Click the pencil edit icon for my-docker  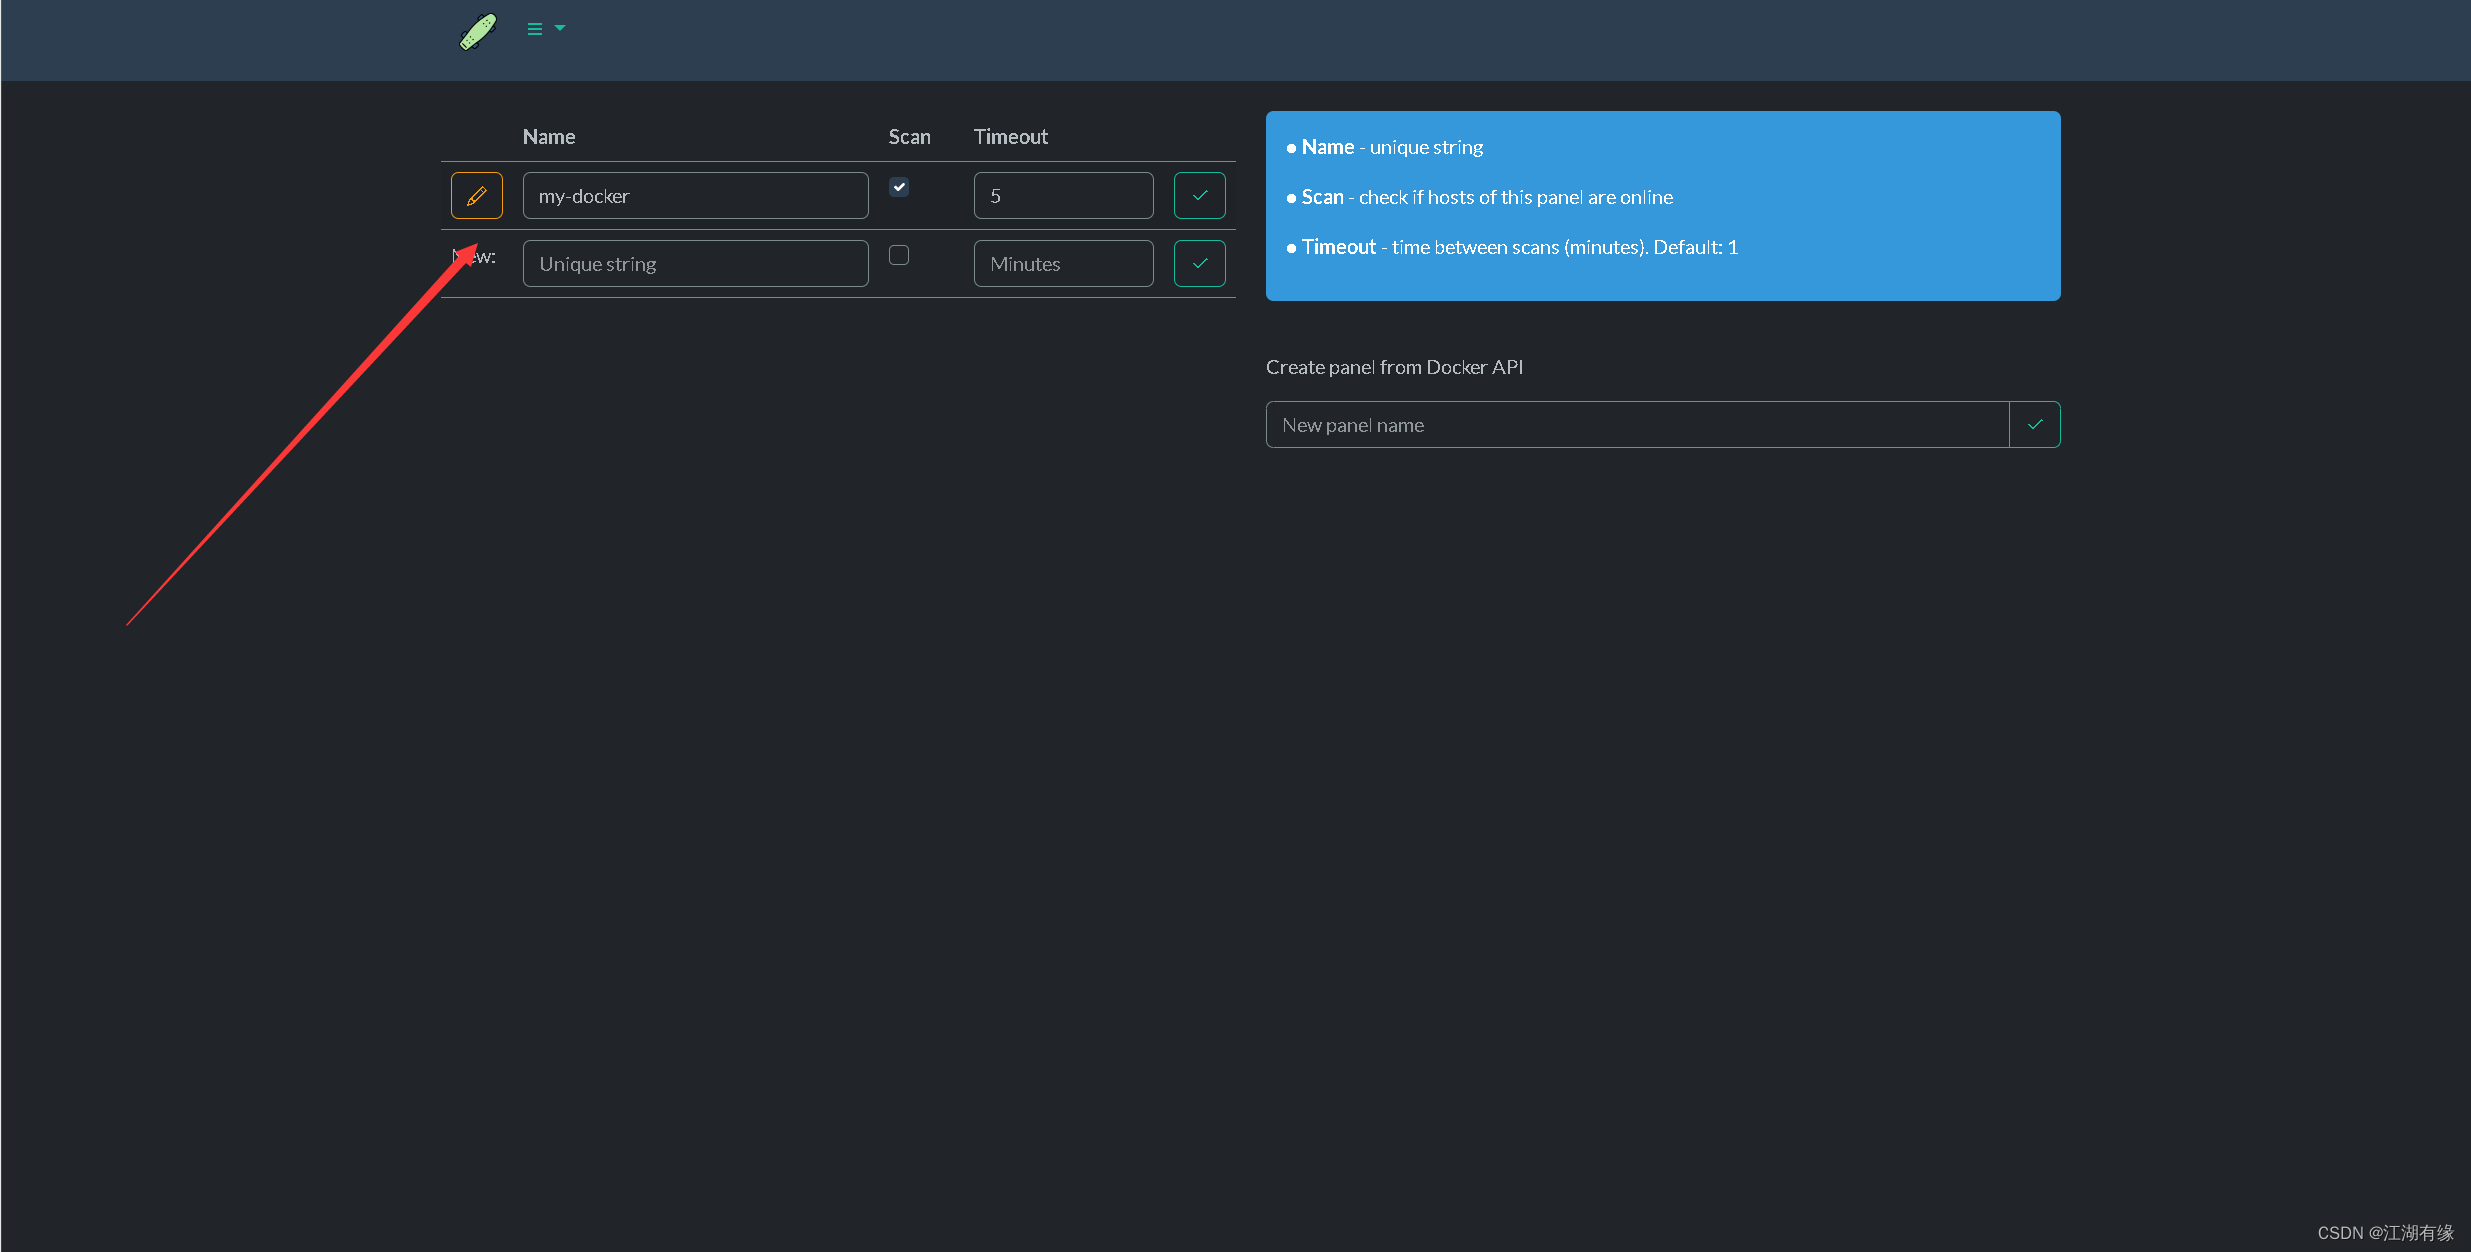point(476,195)
